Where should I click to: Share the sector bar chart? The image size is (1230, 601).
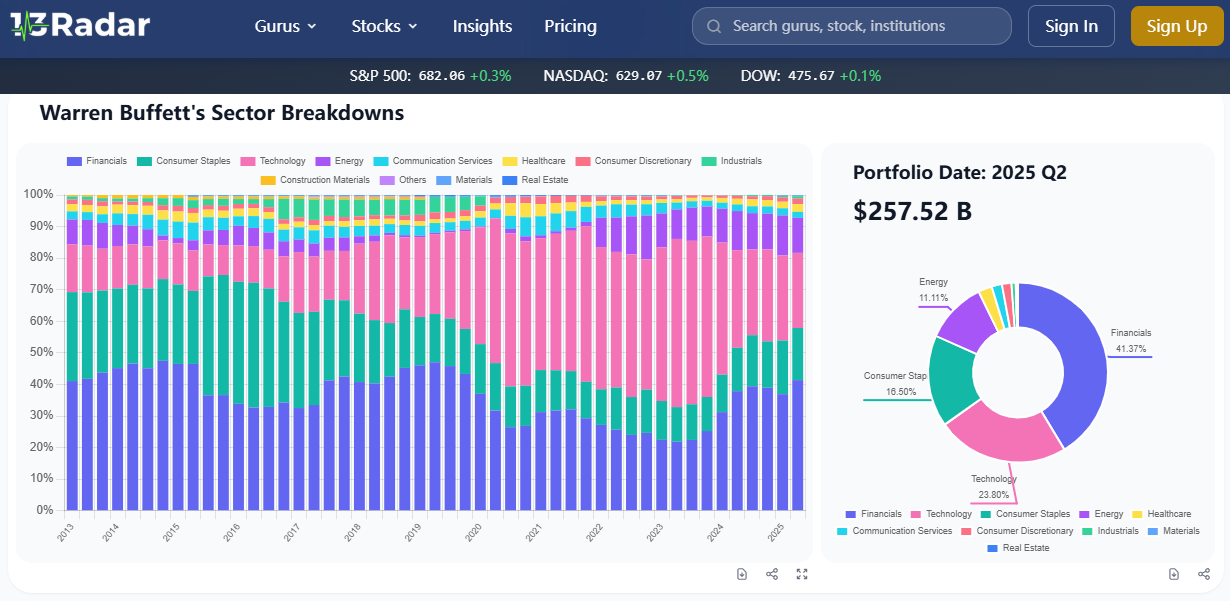point(772,574)
